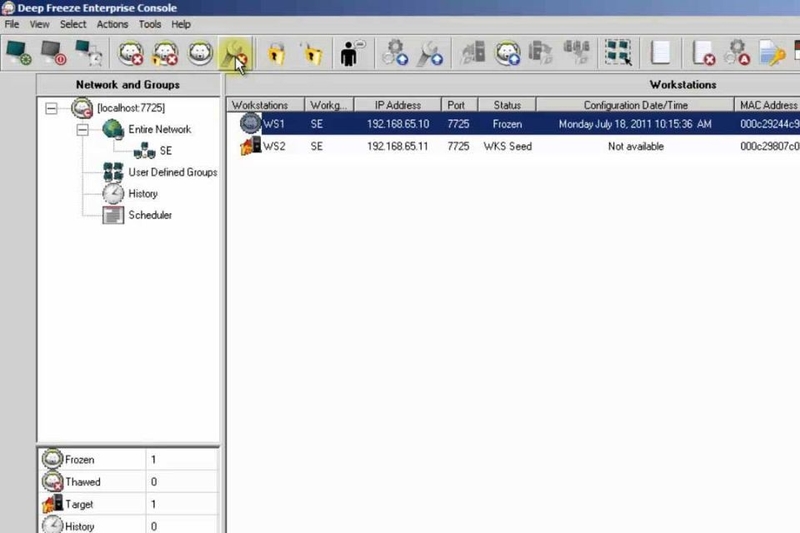The image size is (800, 533).
Task: Sort by the Workg... column header
Action: 329,105
